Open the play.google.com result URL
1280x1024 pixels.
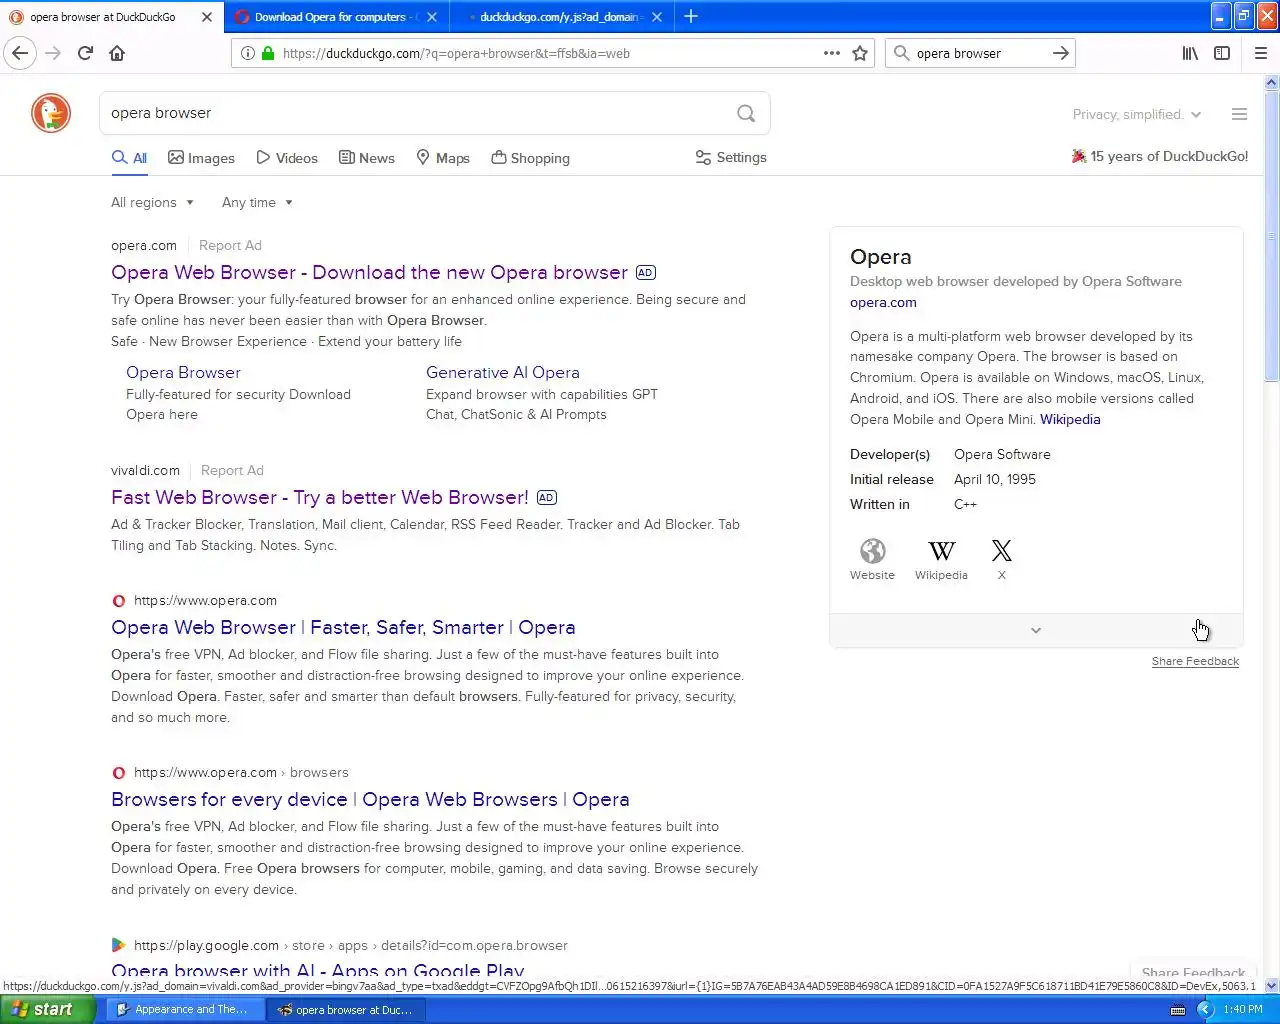click(351, 945)
